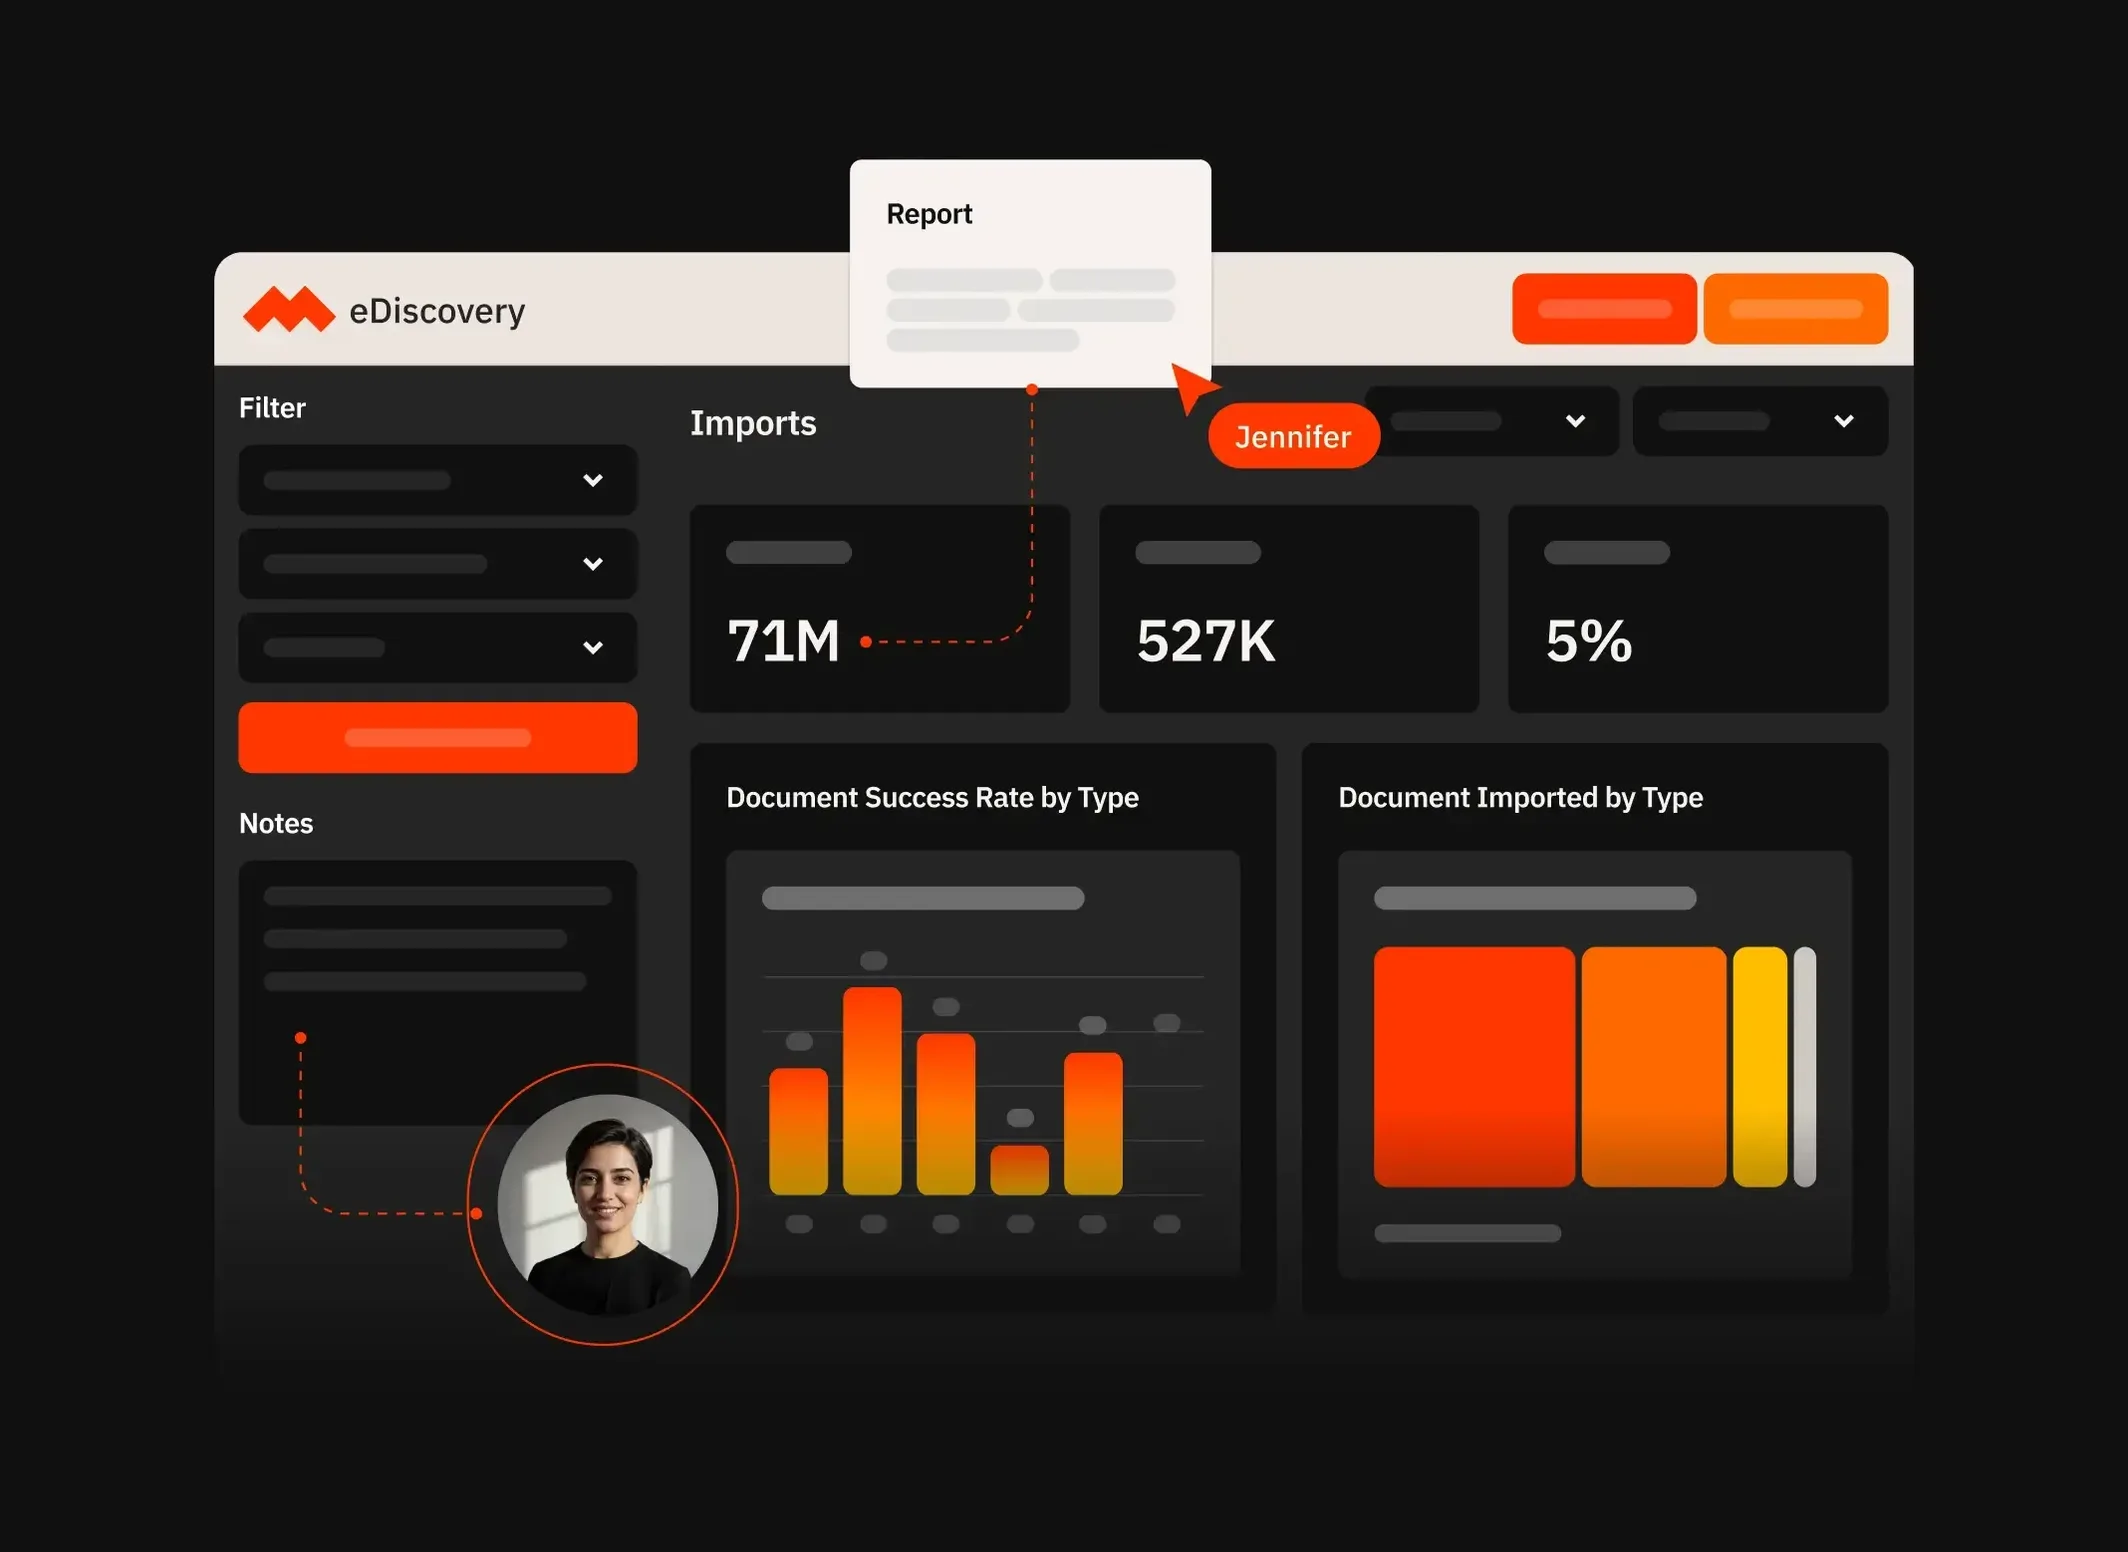Open the second Filter dropdown

437,564
